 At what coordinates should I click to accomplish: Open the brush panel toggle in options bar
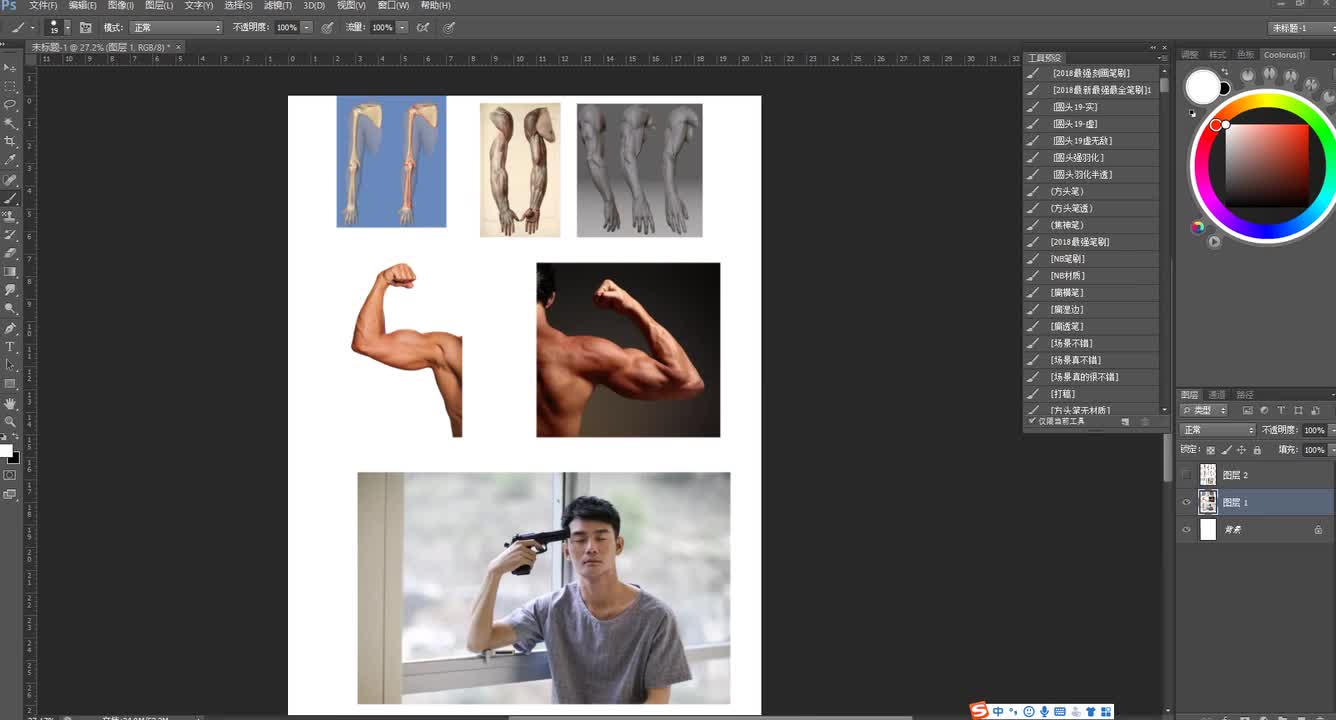(x=85, y=28)
